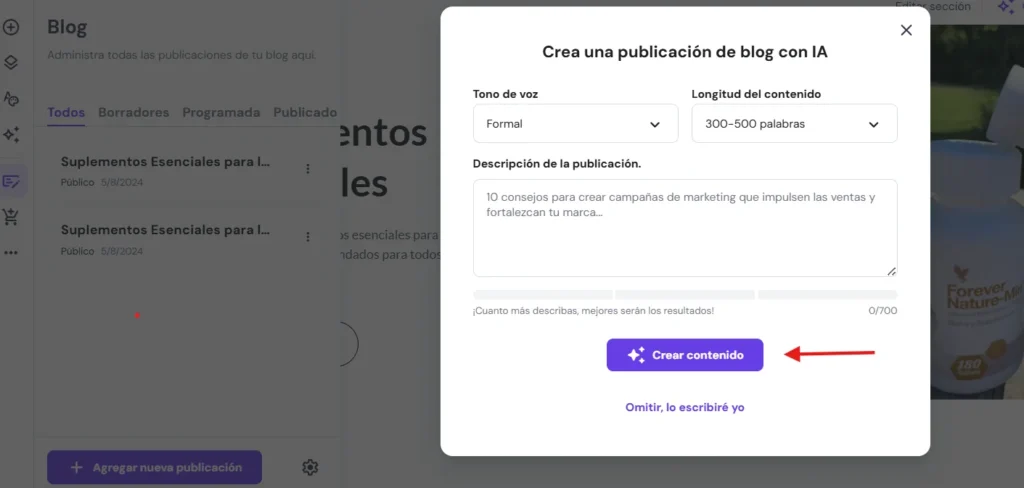Open the layers icon in left sidebar
This screenshot has width=1024, height=488.
coord(11,62)
